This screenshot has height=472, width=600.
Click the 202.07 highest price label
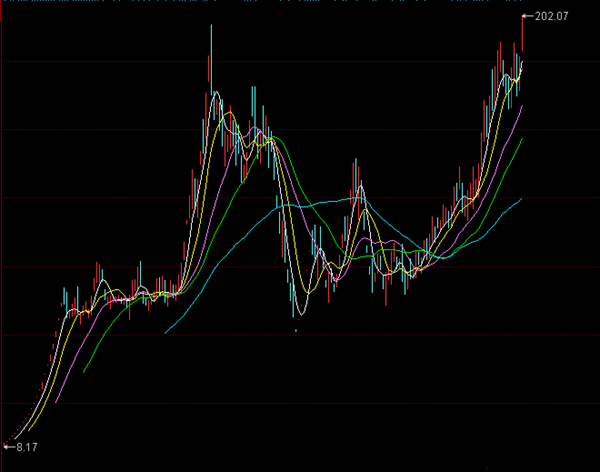click(551, 16)
